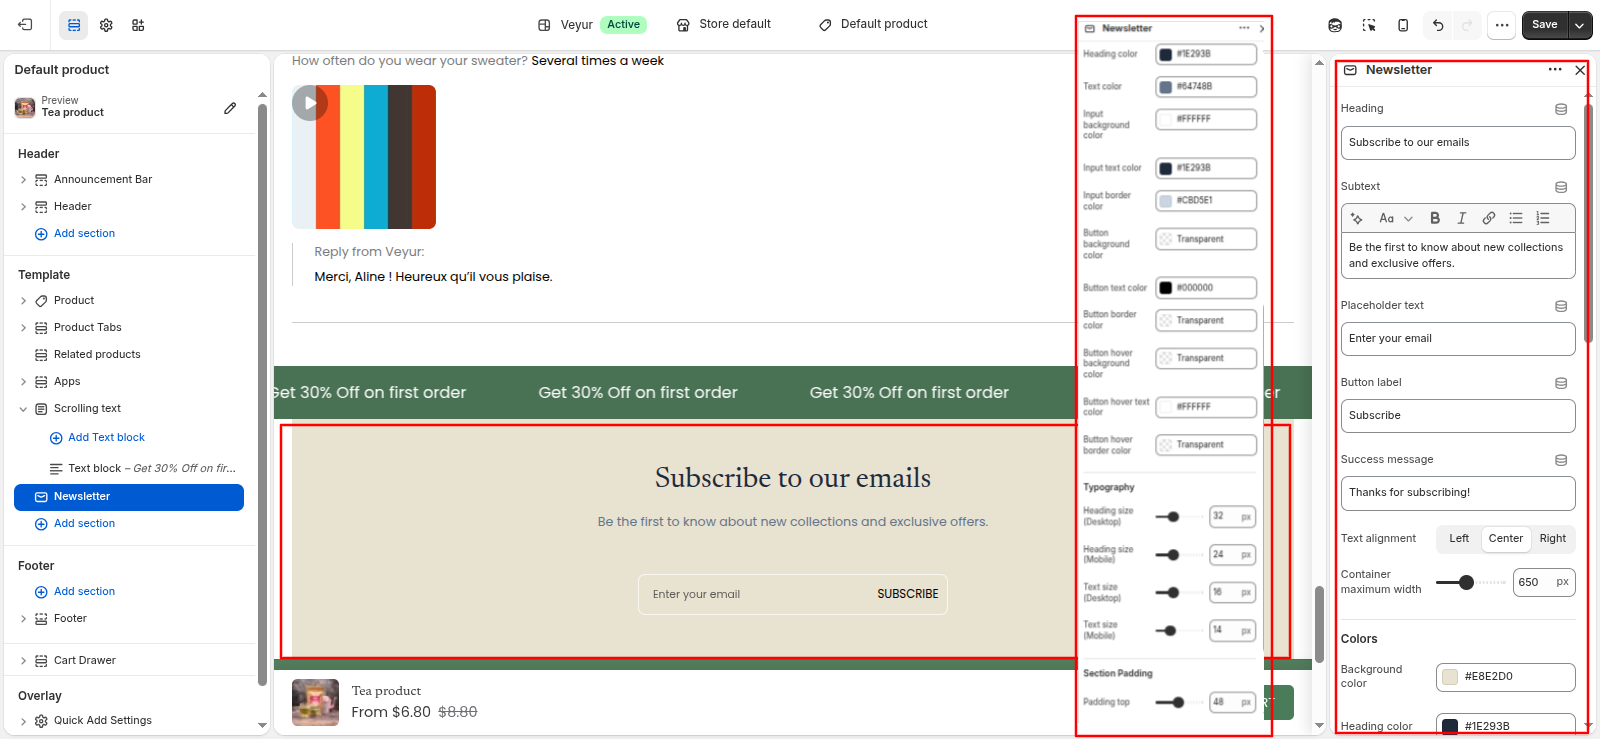The height and width of the screenshot is (739, 1600).
Task: Open the top bar more actions menu
Action: pyautogui.click(x=1502, y=25)
